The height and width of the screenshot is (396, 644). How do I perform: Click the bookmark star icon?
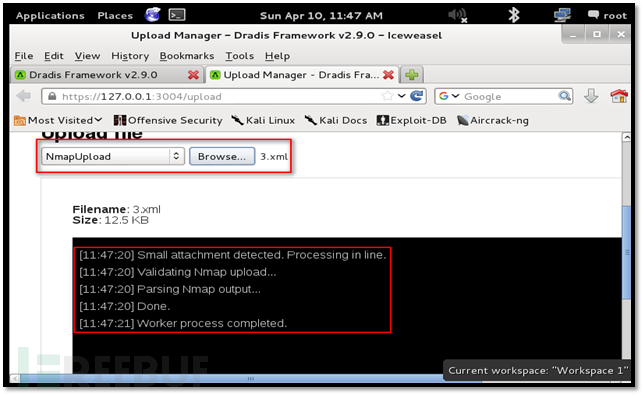click(x=387, y=96)
